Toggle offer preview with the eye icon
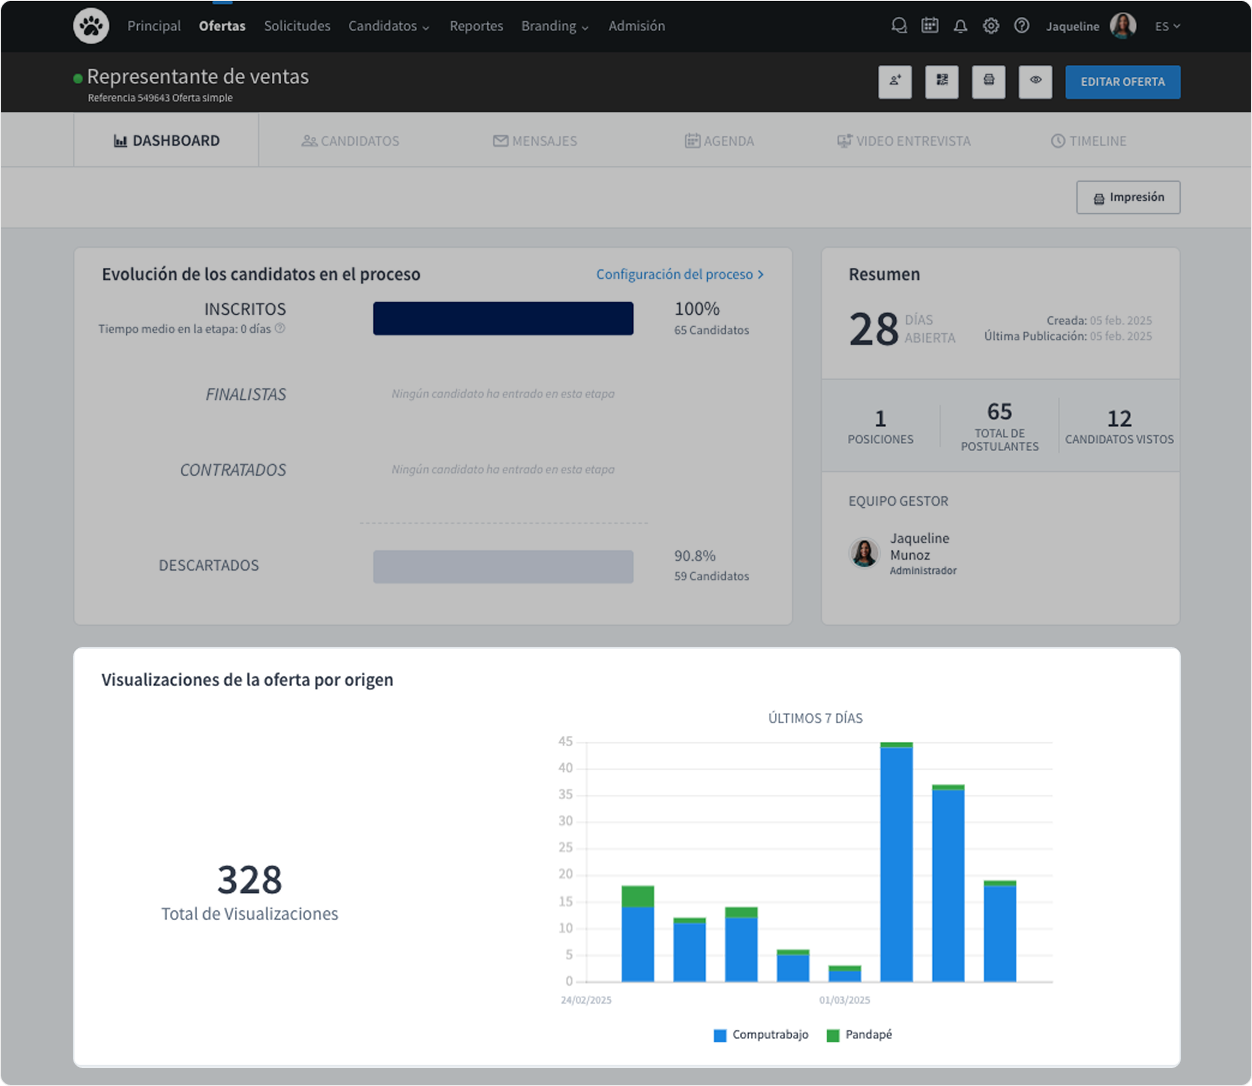The height and width of the screenshot is (1086, 1252). 1035,81
